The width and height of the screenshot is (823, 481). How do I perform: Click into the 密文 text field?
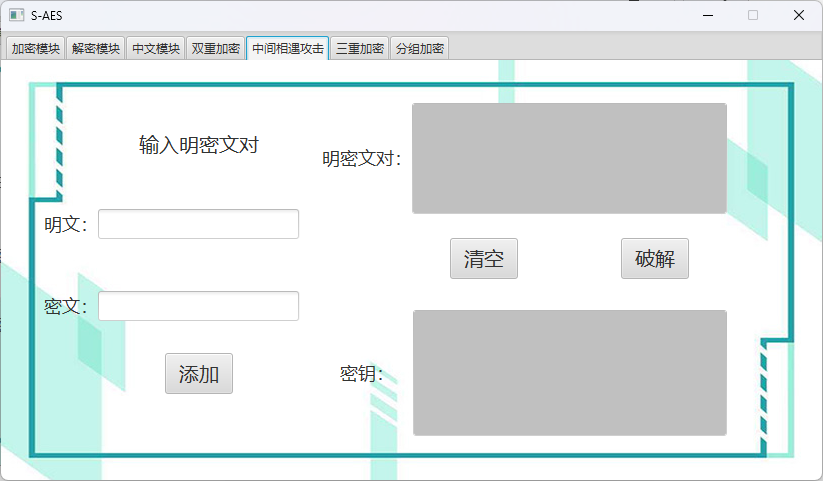click(198, 306)
